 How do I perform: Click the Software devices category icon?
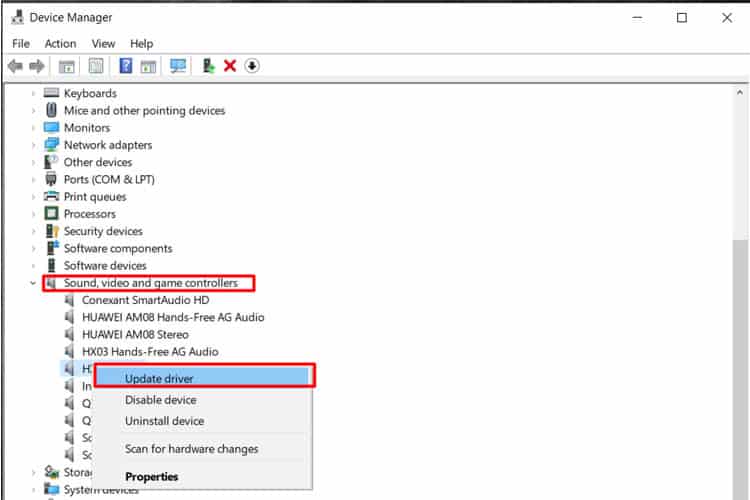(51, 265)
